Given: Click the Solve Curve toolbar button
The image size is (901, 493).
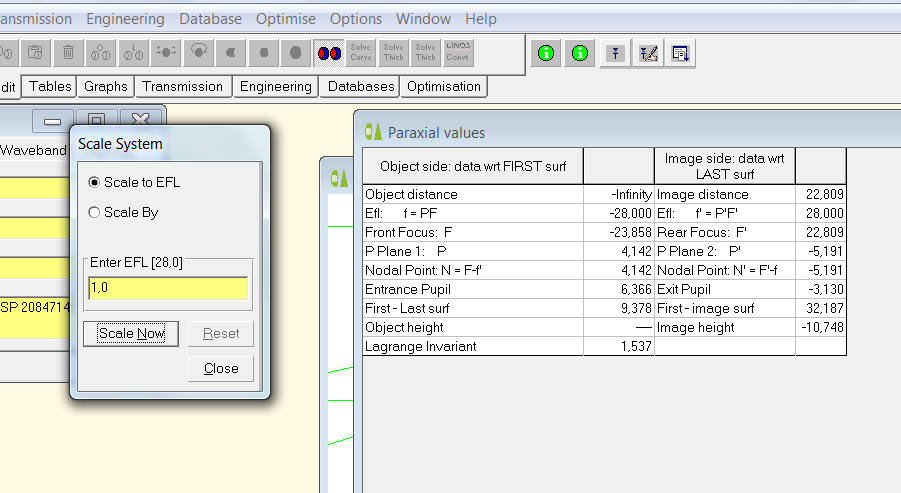Looking at the screenshot, I should [361, 52].
